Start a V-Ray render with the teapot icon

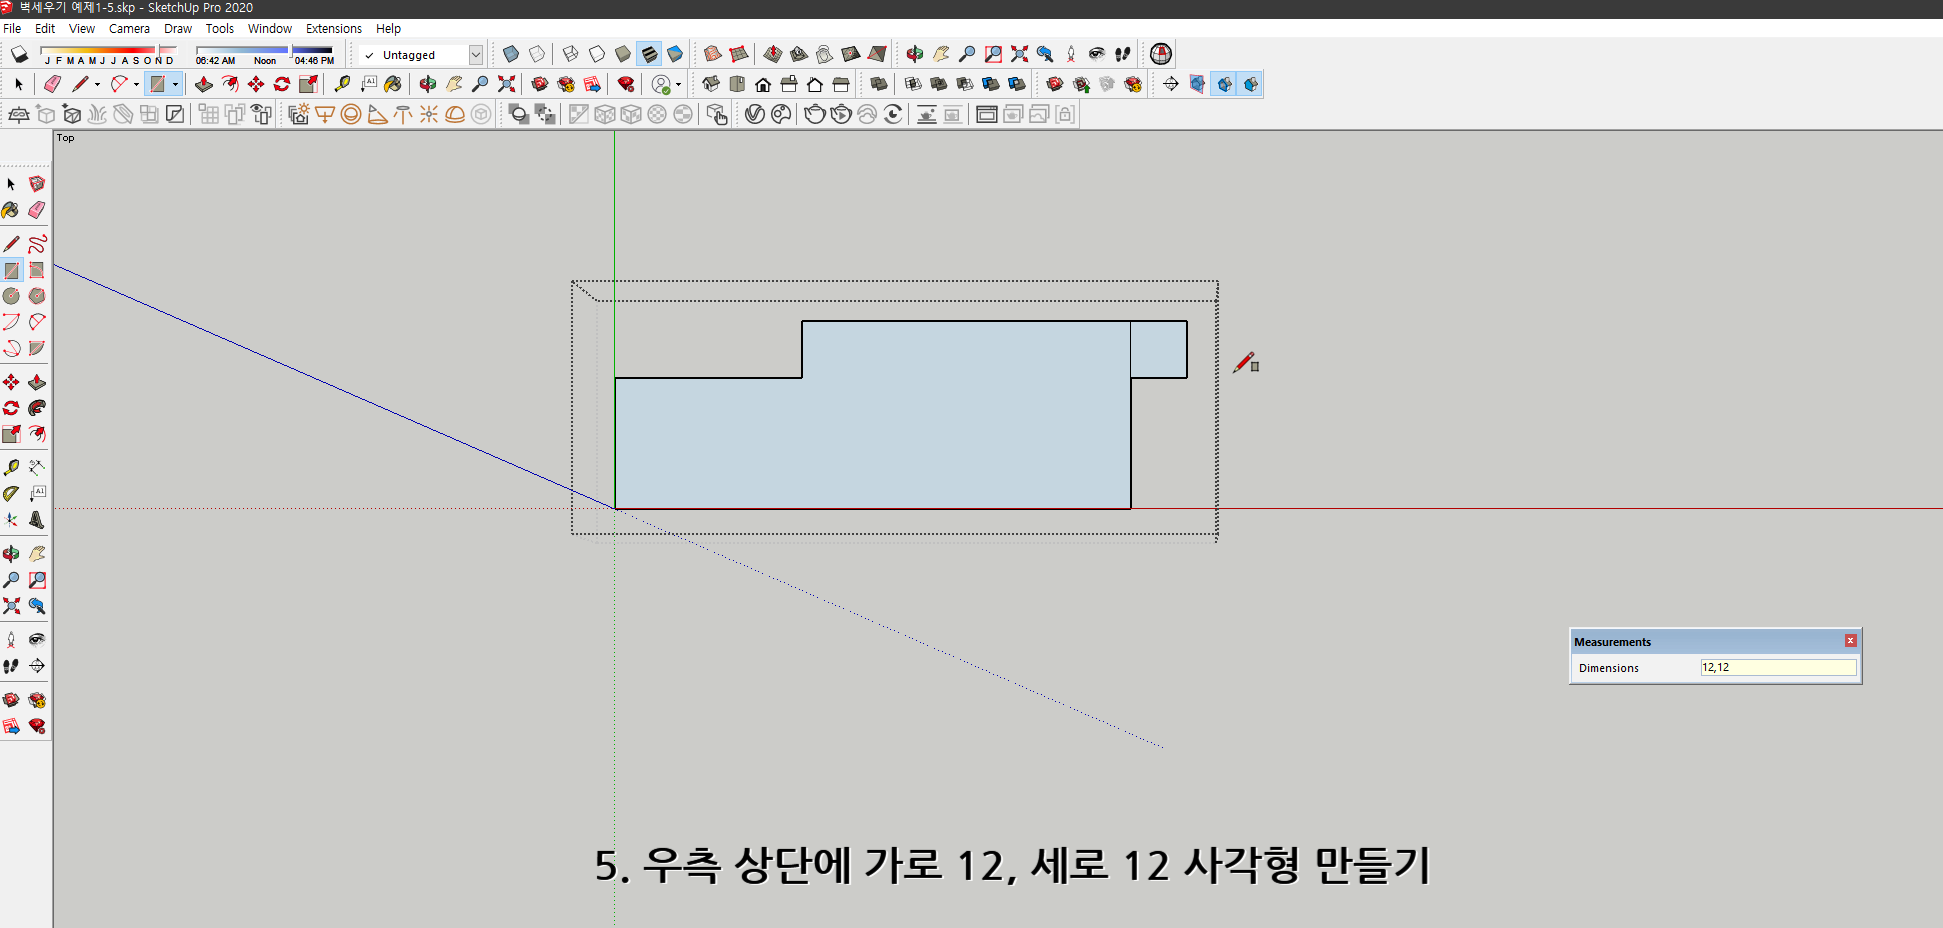coord(815,114)
